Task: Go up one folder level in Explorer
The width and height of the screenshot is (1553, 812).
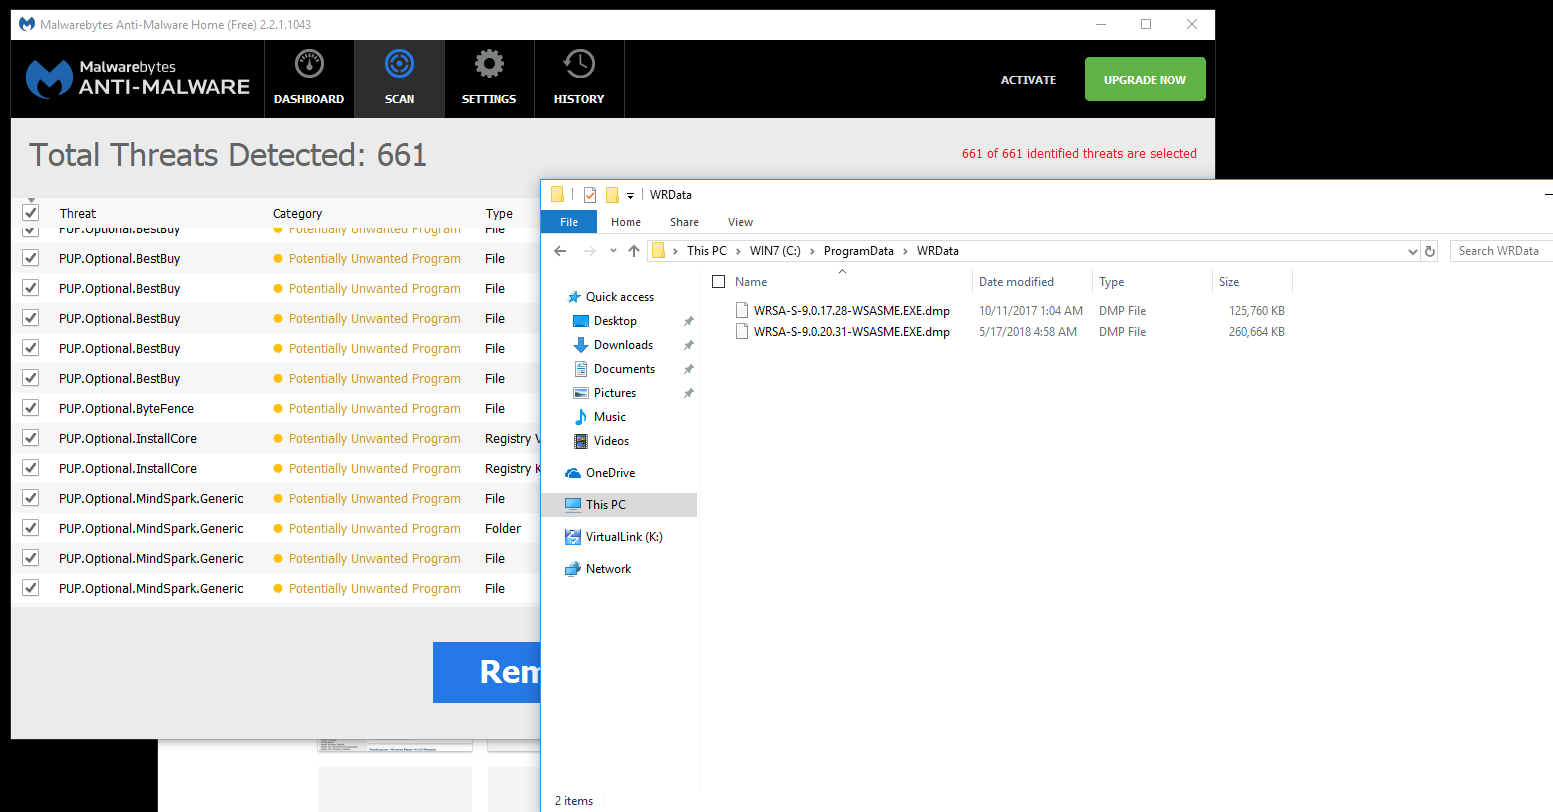Action: click(x=634, y=251)
